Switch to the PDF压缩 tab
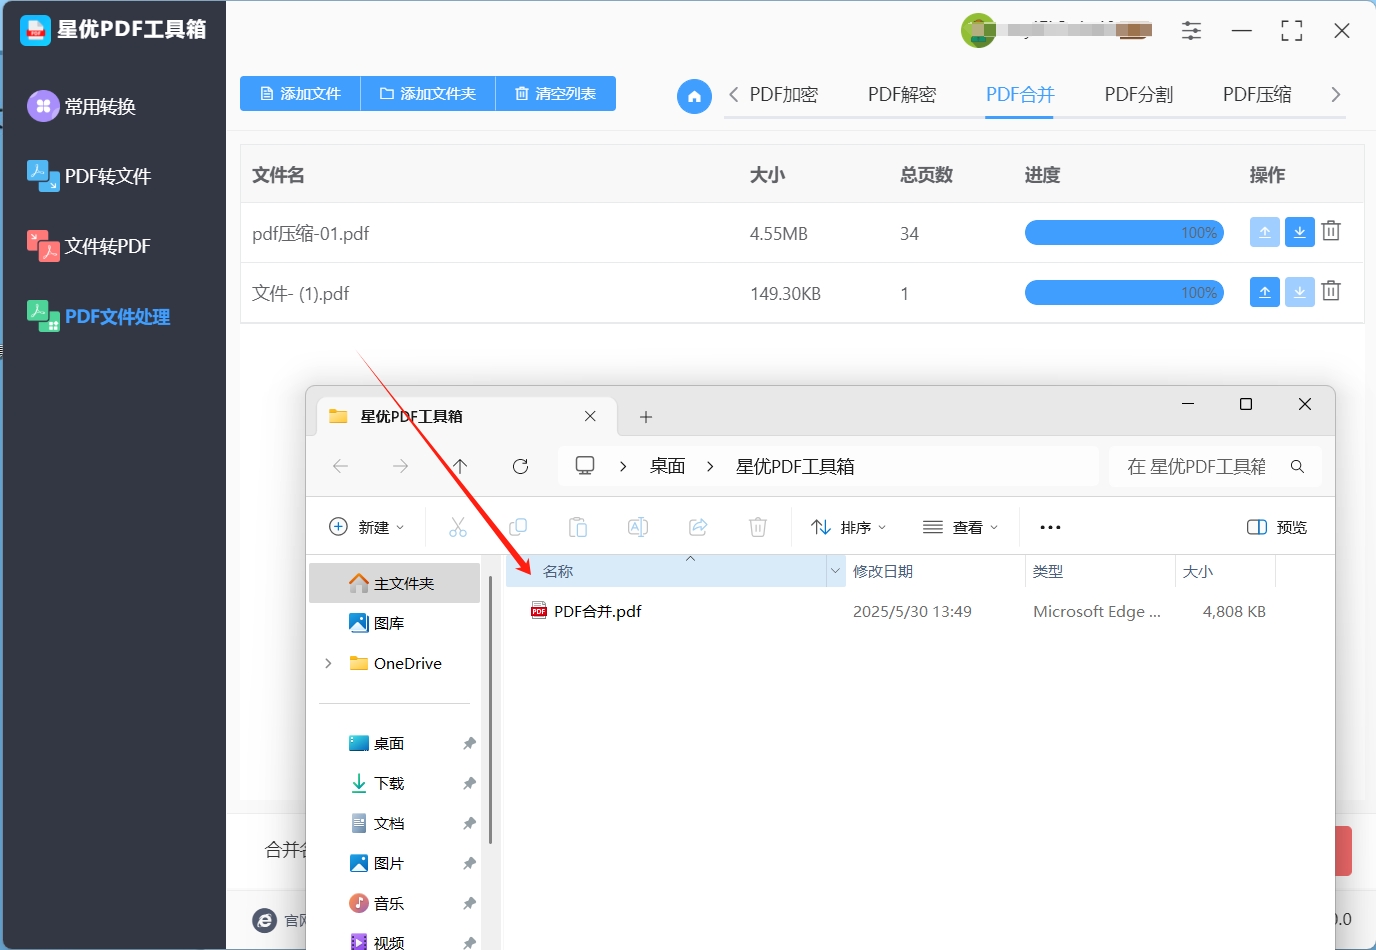Image resolution: width=1376 pixels, height=950 pixels. point(1257,94)
